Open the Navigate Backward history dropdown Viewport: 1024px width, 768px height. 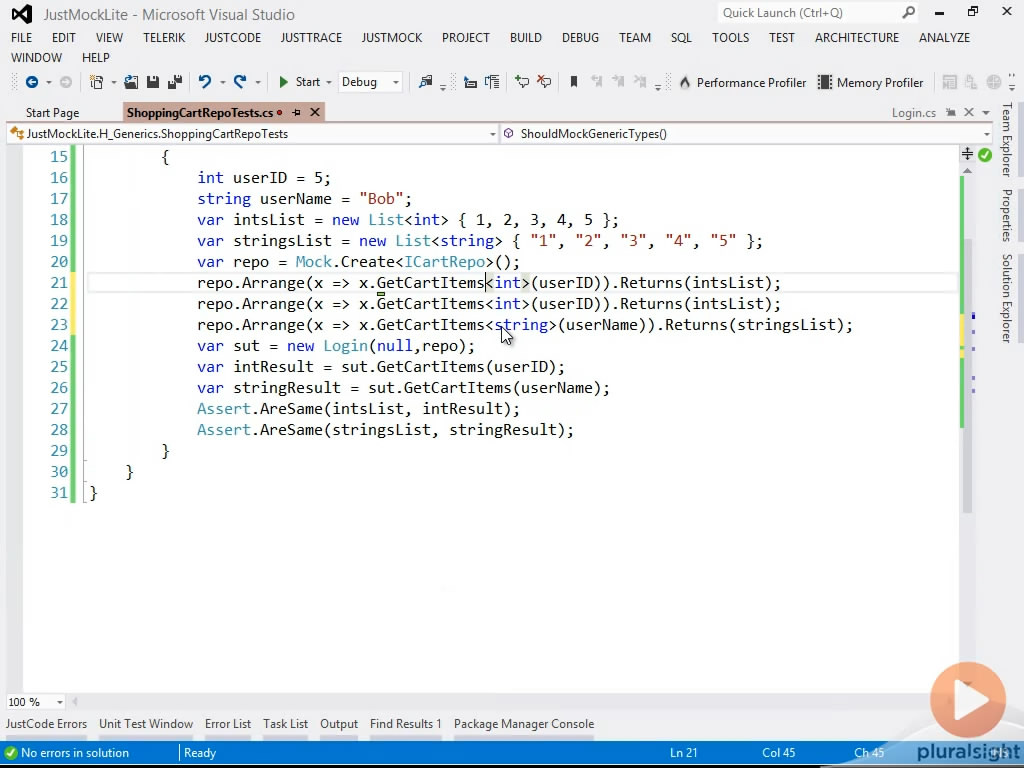pyautogui.click(x=48, y=83)
